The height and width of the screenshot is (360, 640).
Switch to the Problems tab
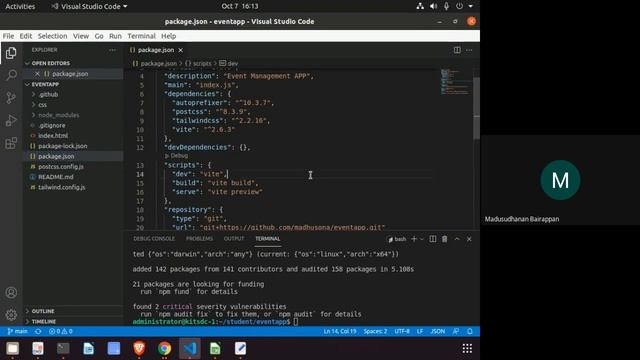199,239
